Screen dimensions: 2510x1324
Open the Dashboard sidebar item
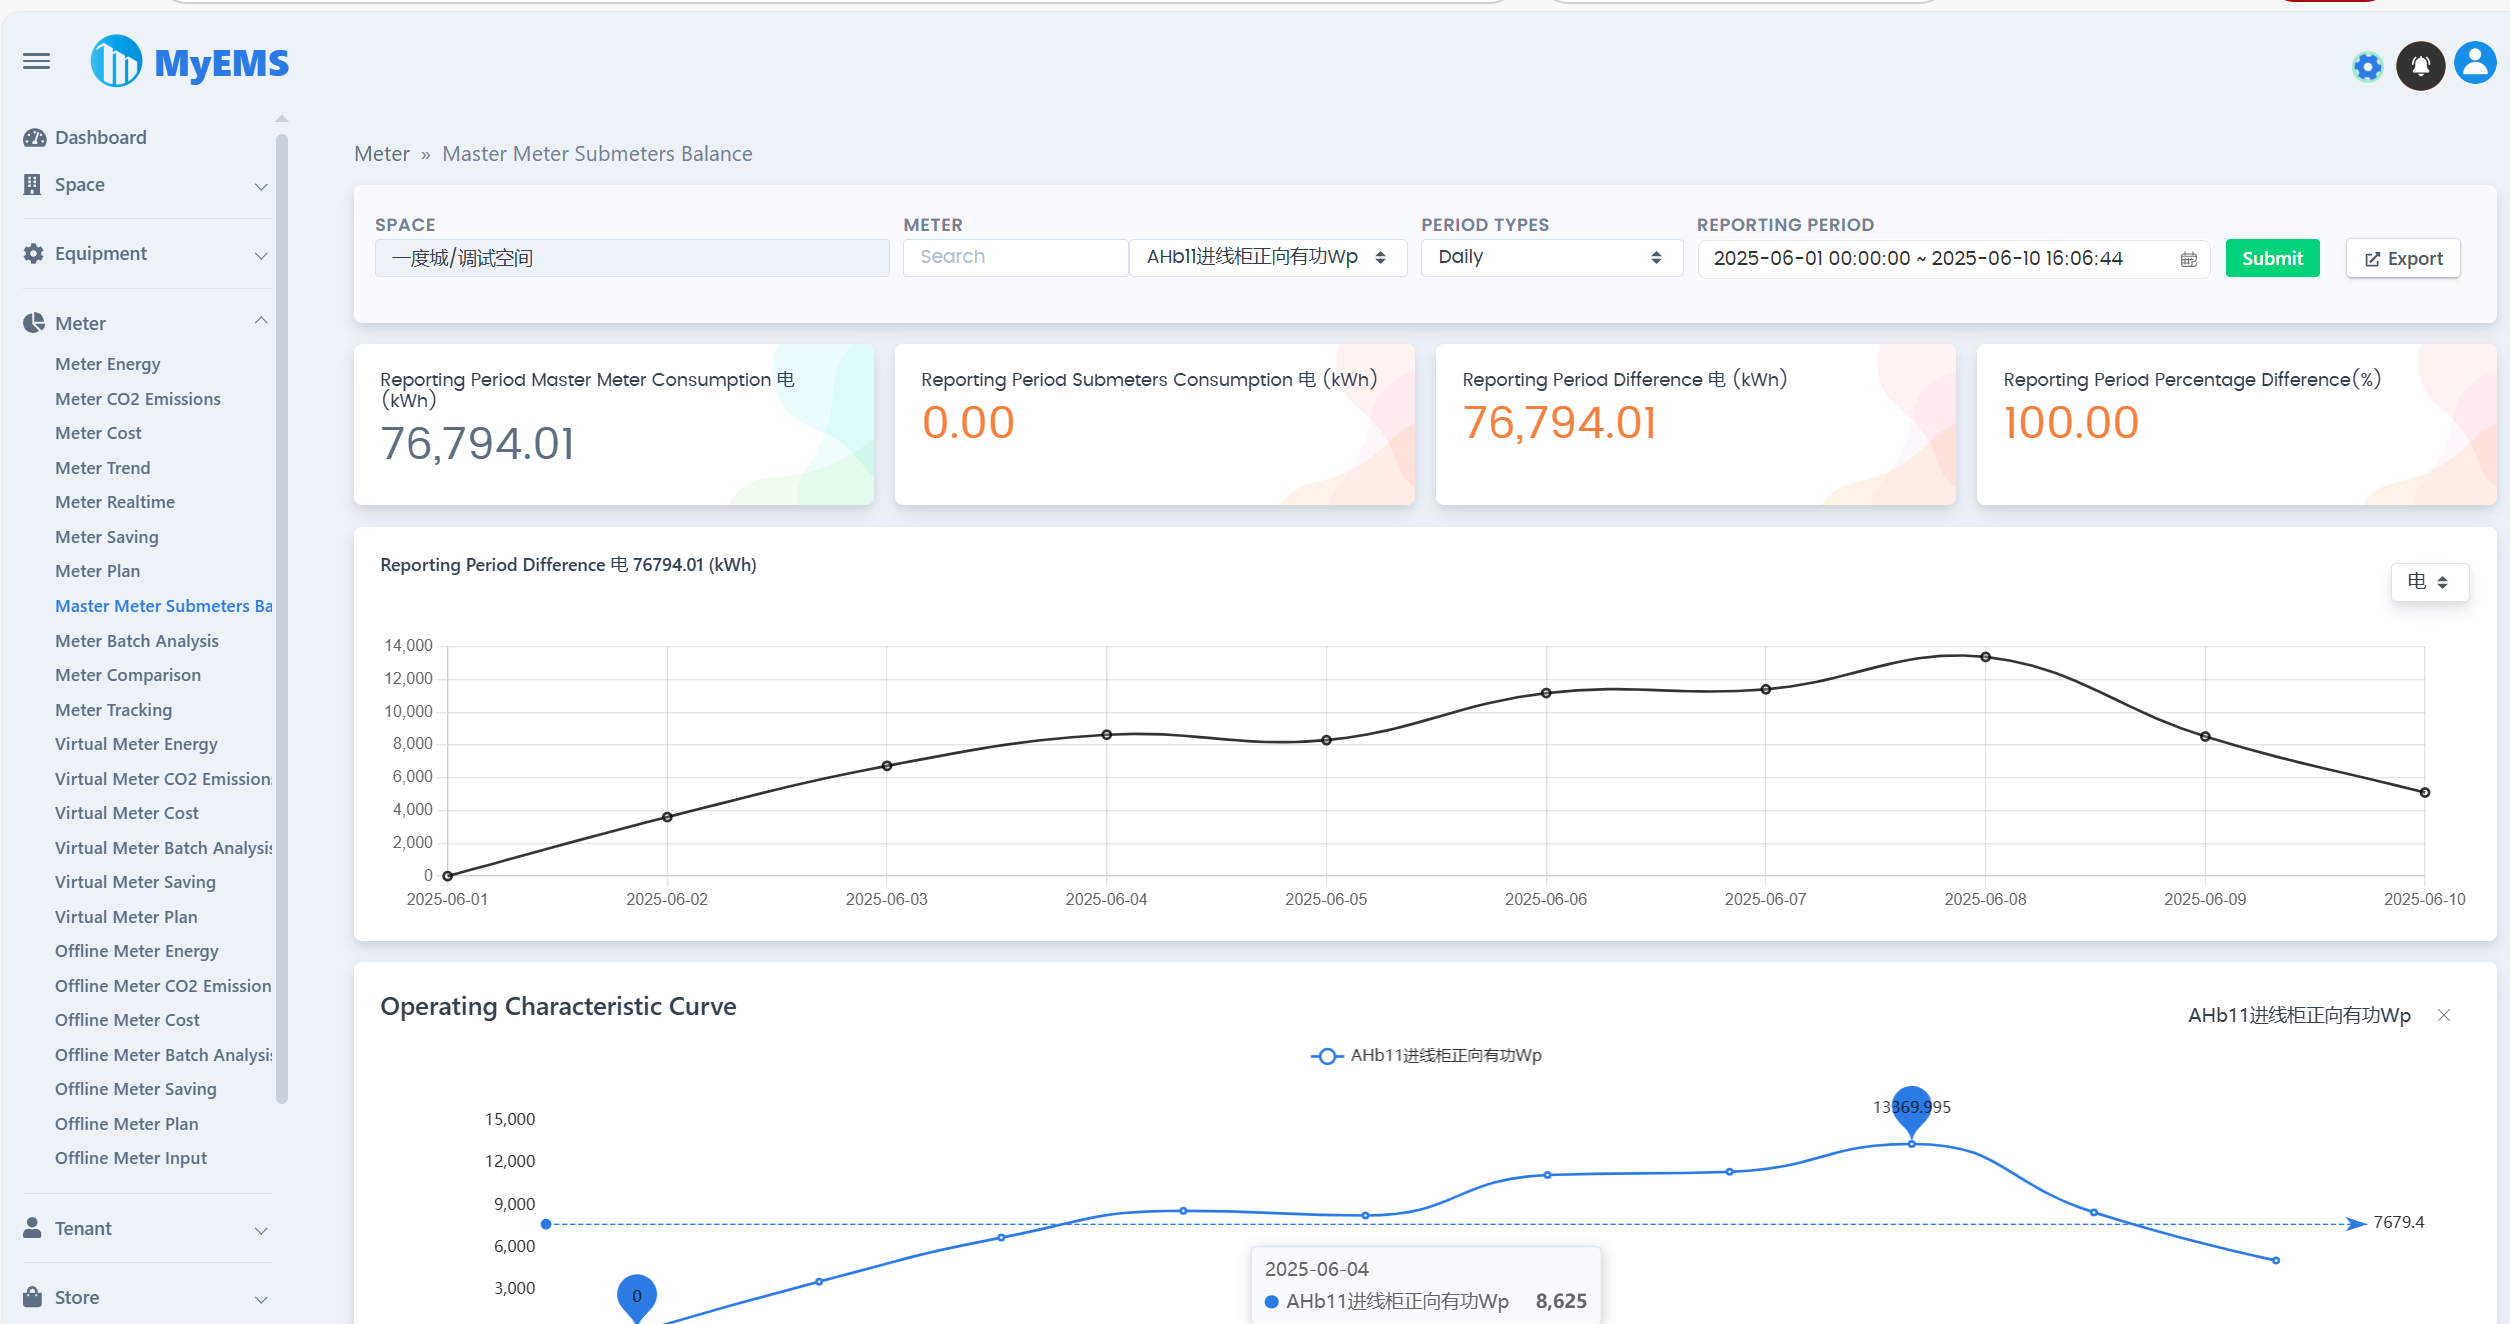point(100,138)
